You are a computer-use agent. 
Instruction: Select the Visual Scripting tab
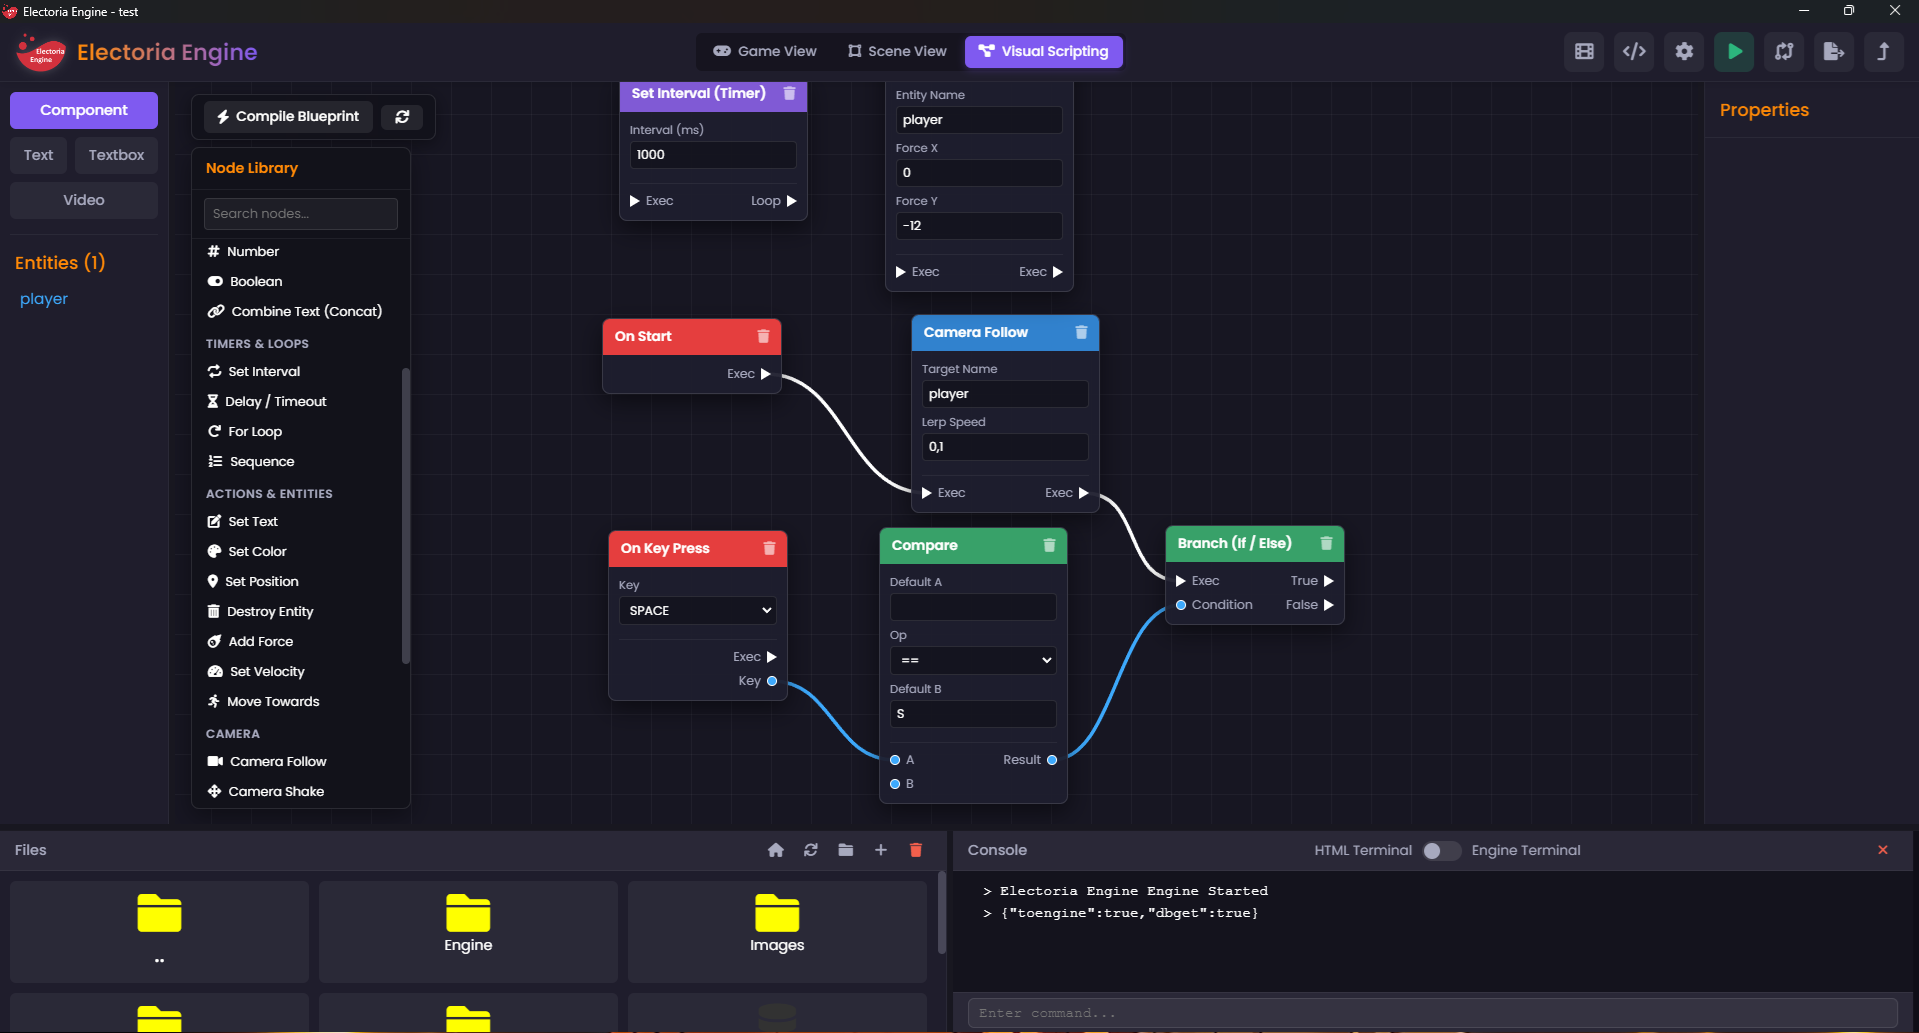pyautogui.click(x=1044, y=52)
